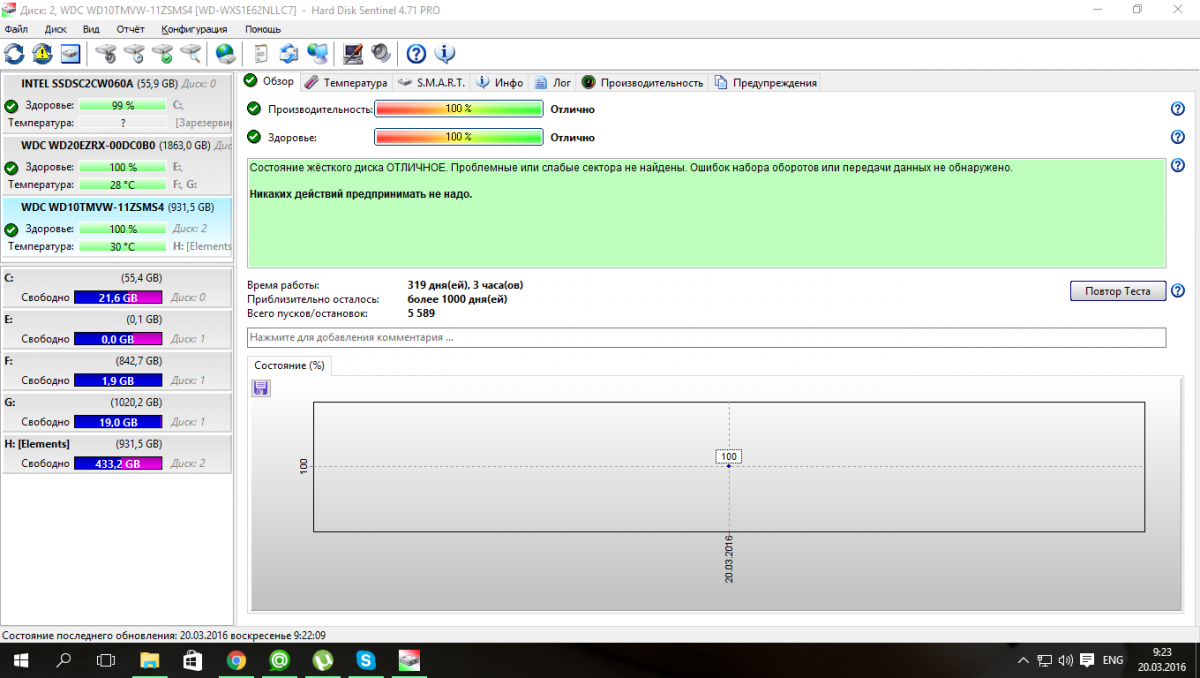
Task: Switch to the Предупреждения tab
Action: pos(765,82)
